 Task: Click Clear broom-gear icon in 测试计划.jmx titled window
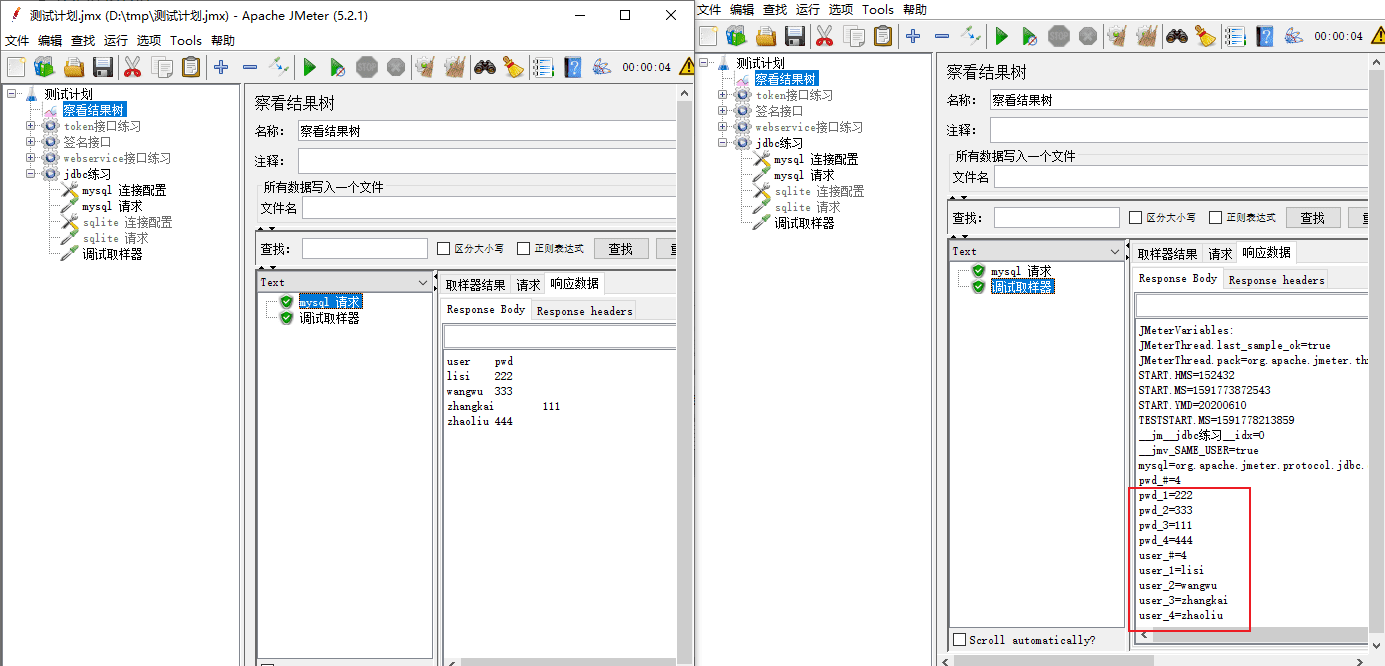coord(426,67)
